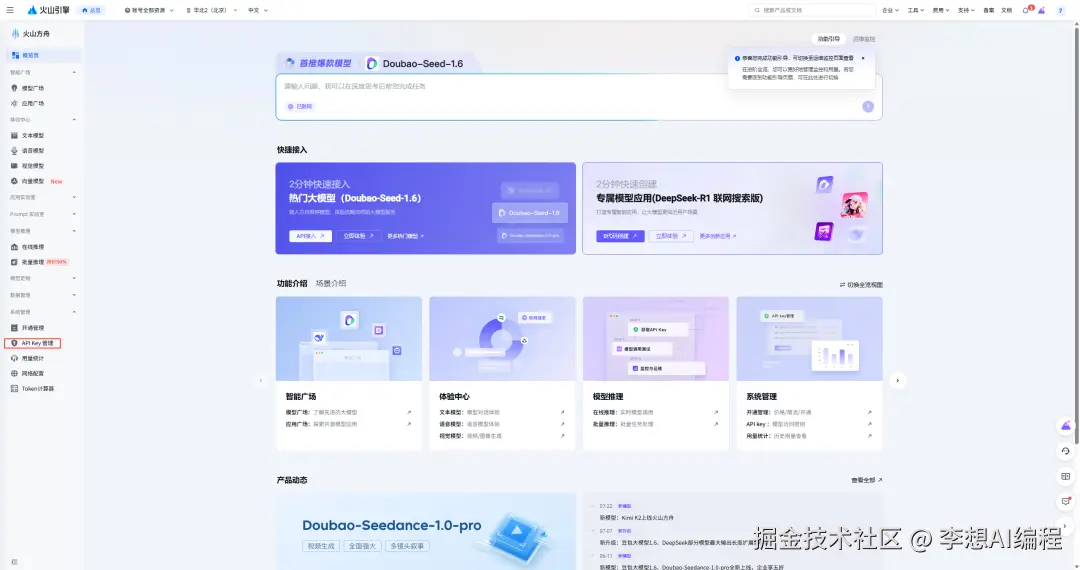
Task: Open the API key link in 系统管理 card
Action: pyautogui.click(x=809, y=424)
